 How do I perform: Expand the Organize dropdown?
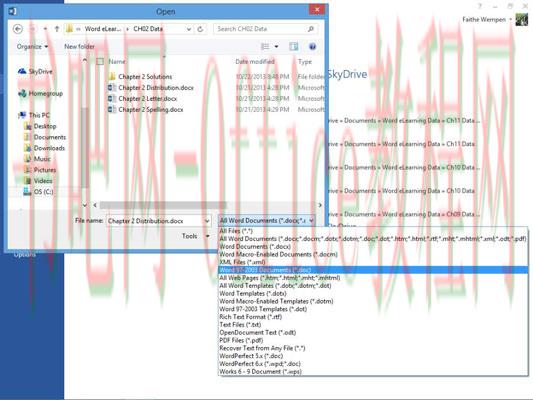(x=32, y=47)
